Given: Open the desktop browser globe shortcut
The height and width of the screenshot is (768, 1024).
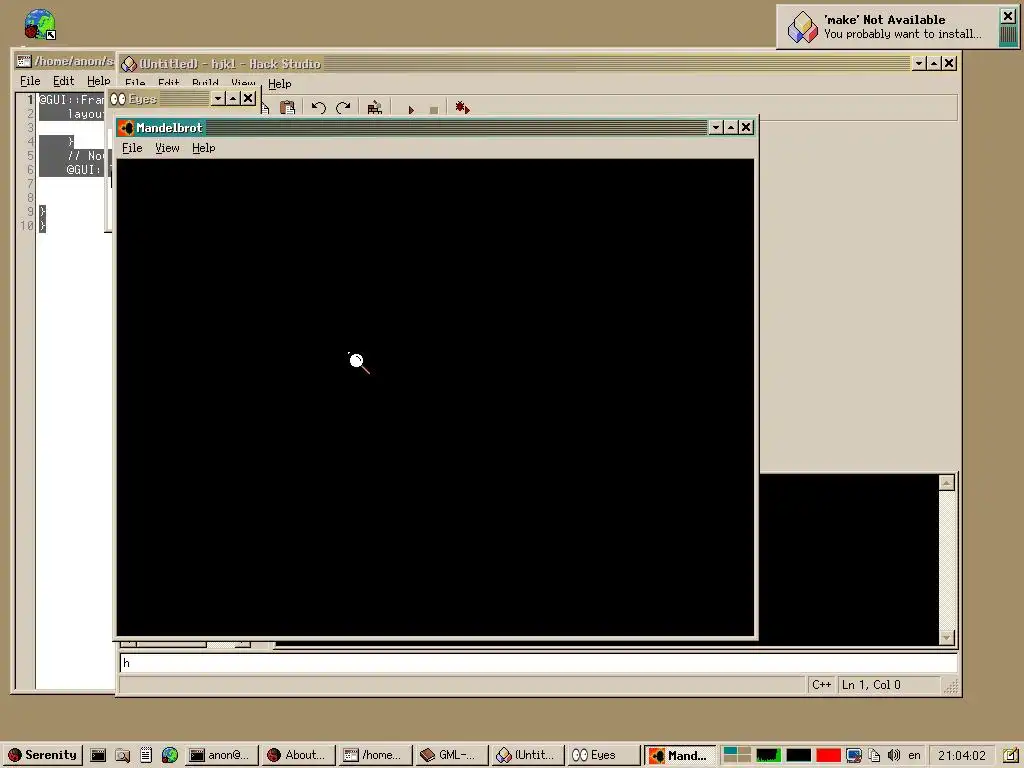Looking at the screenshot, I should [40, 24].
